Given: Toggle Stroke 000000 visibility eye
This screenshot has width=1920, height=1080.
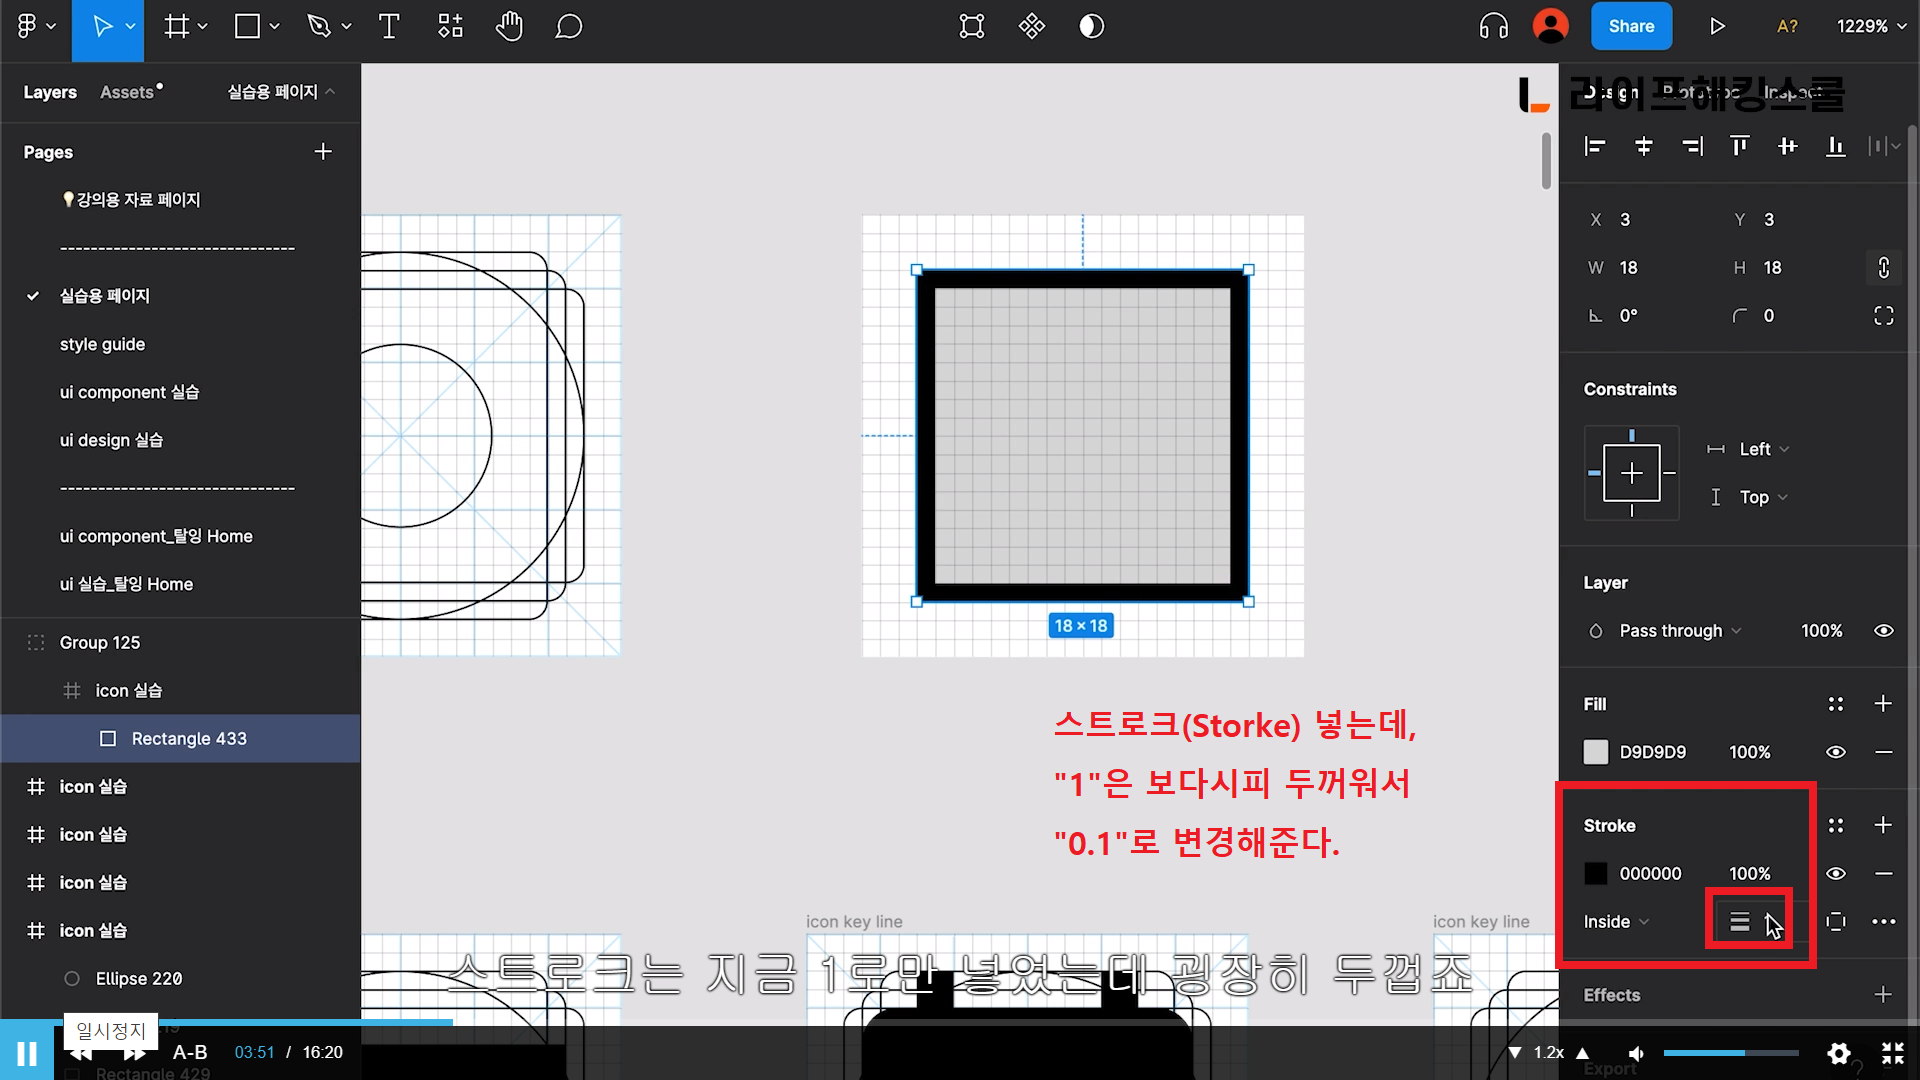Looking at the screenshot, I should 1836,874.
